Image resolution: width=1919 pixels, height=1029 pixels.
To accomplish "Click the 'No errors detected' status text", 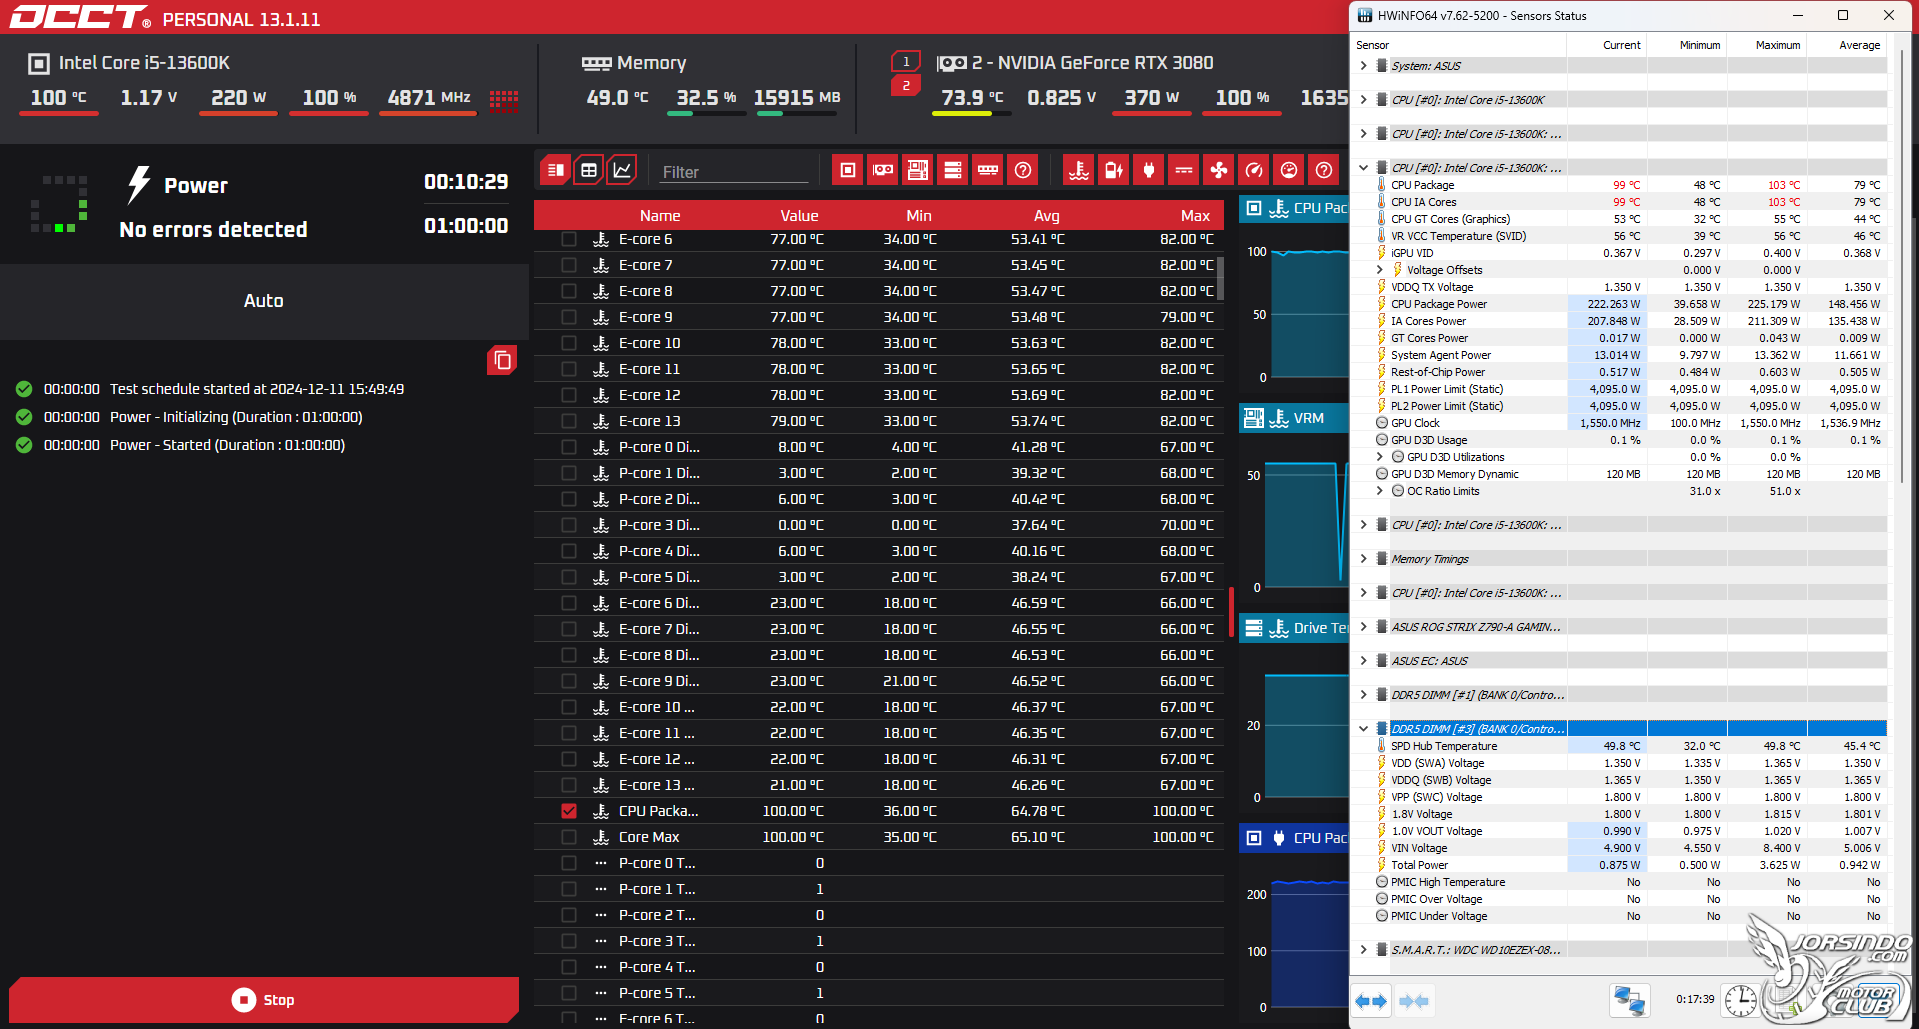I will pyautogui.click(x=213, y=229).
